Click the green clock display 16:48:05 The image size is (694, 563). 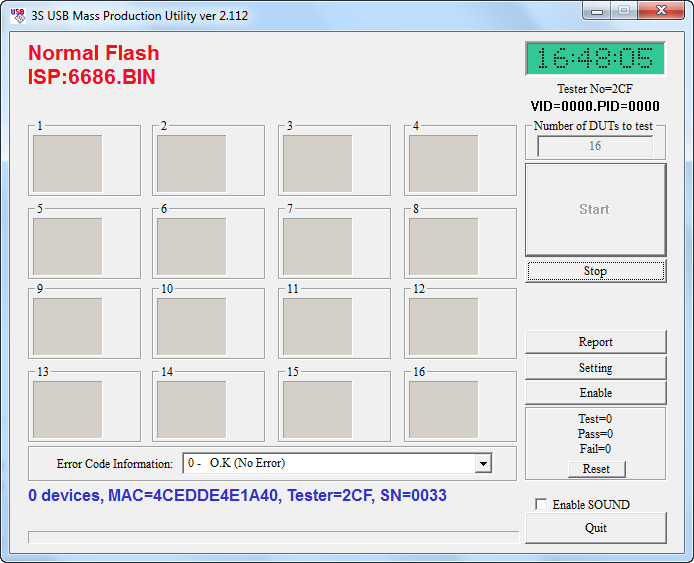coord(595,58)
